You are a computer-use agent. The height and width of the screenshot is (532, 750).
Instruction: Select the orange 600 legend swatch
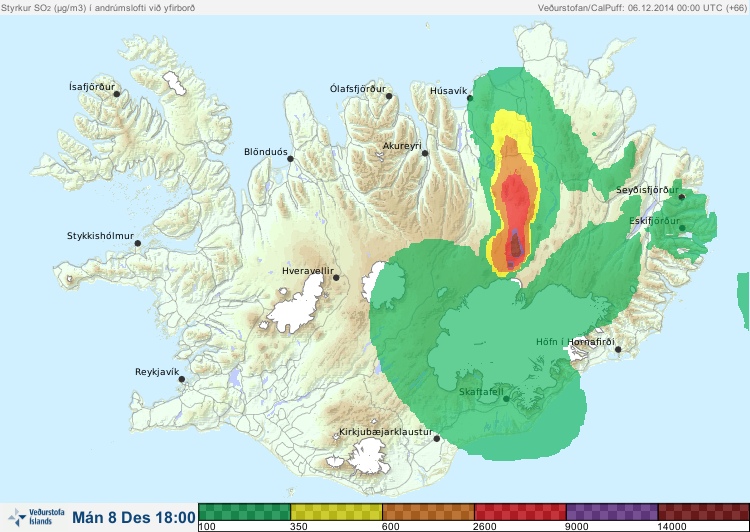point(428,512)
